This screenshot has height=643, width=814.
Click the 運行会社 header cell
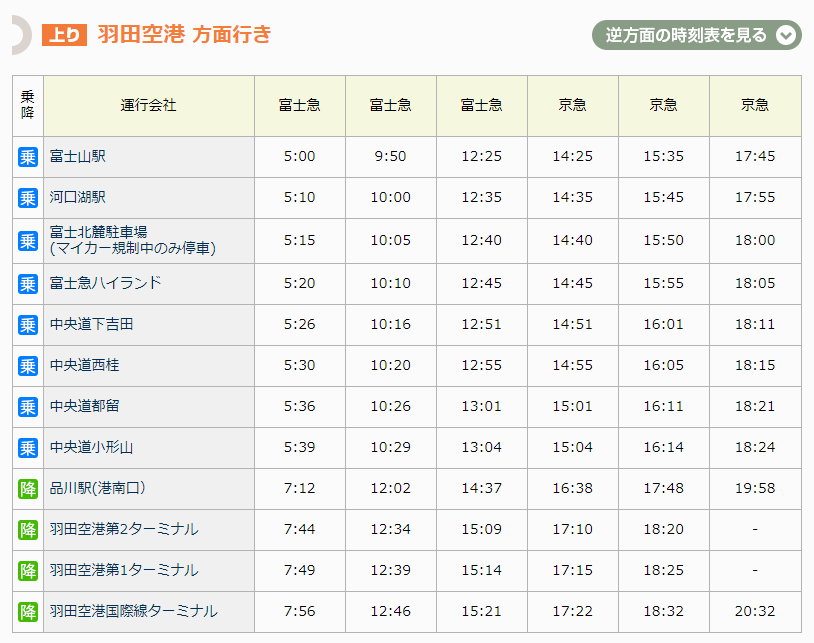[x=149, y=105]
